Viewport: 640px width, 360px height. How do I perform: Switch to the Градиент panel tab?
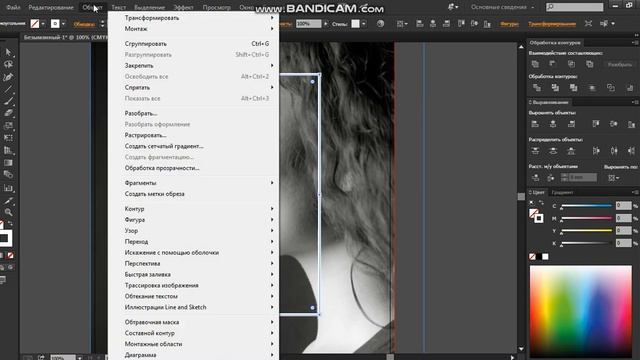tap(562, 192)
